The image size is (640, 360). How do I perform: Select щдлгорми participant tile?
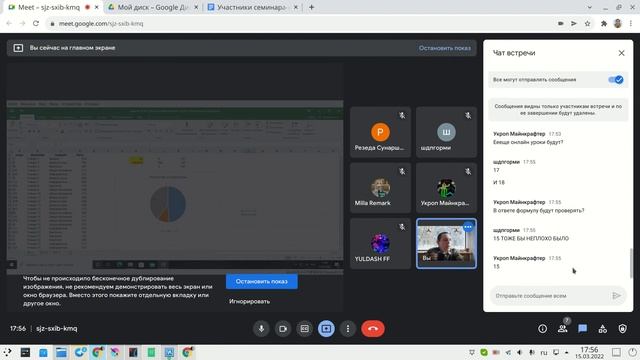click(446, 132)
